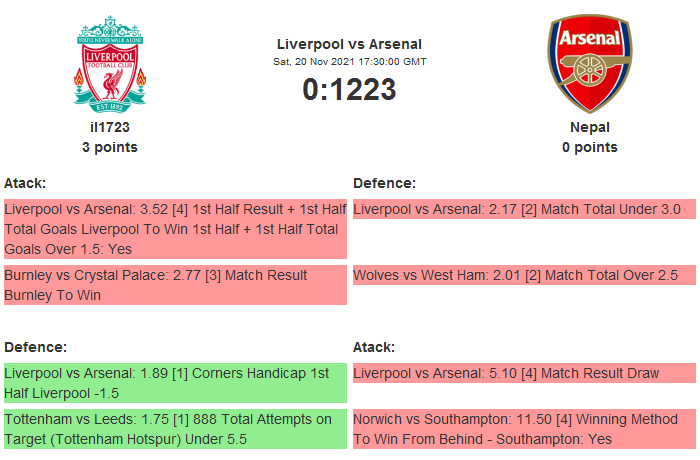Click the bottom-left Defence section heading
Viewport: 700px width, 460px height.
tap(35, 347)
